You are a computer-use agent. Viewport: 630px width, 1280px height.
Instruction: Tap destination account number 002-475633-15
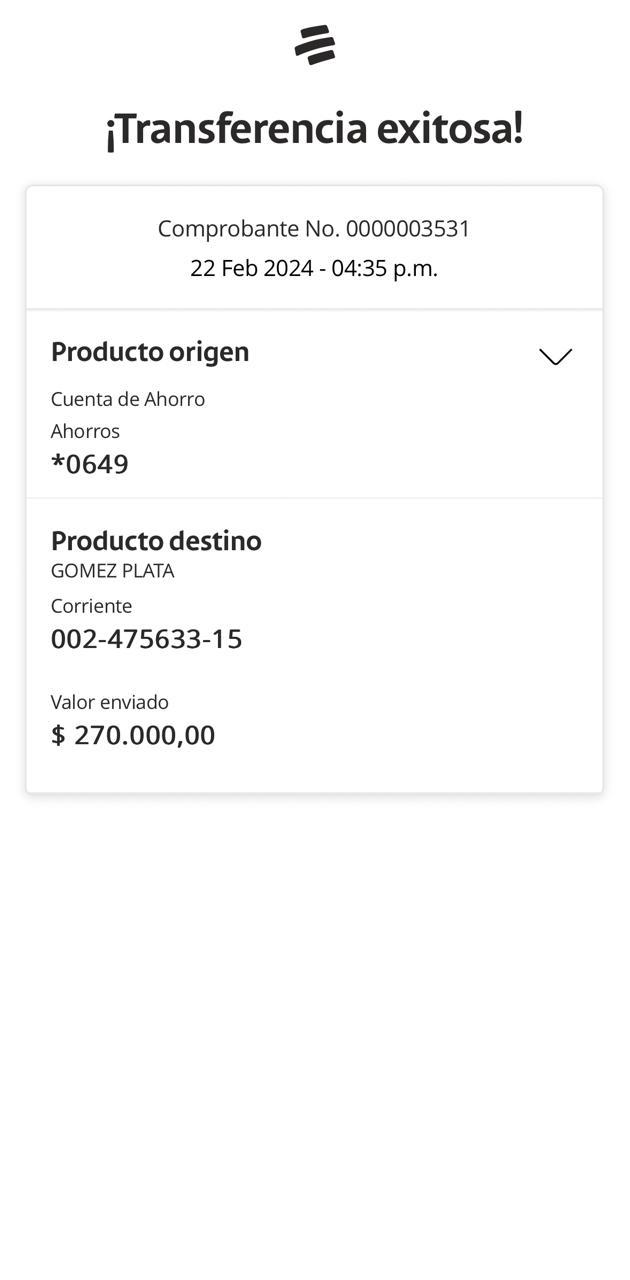pos(146,639)
